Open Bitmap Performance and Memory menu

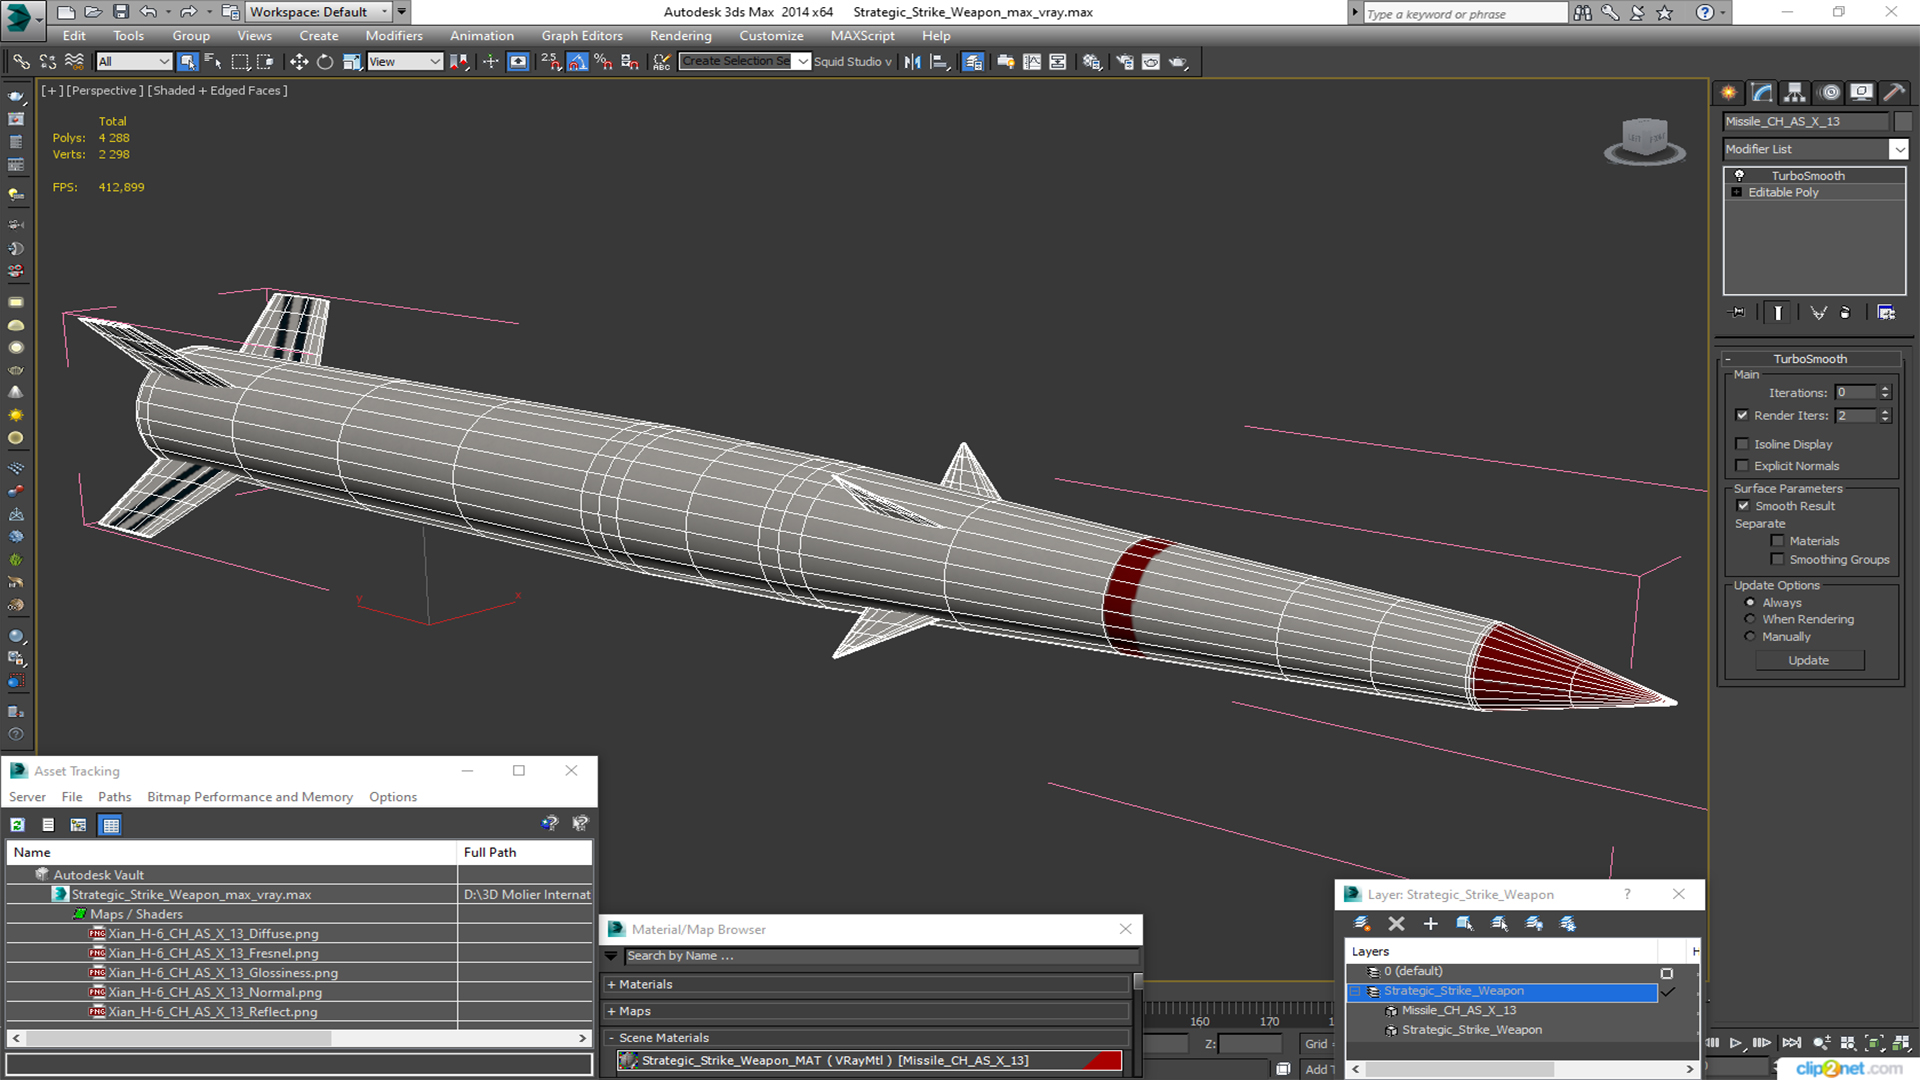249,797
